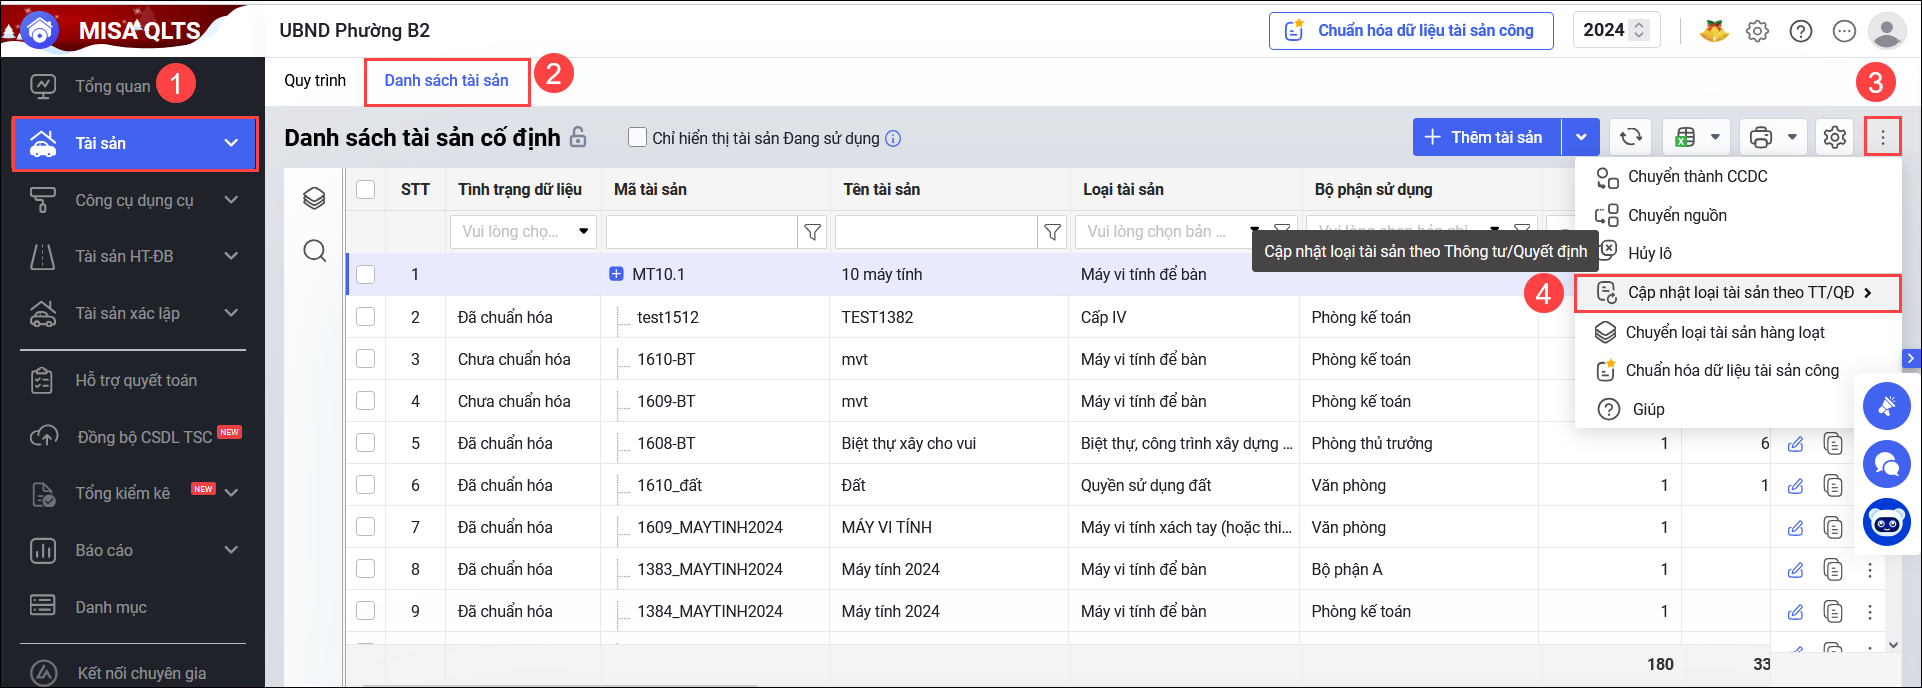Click the Thêm tài sản button
This screenshot has width=1922, height=688.
1486,137
